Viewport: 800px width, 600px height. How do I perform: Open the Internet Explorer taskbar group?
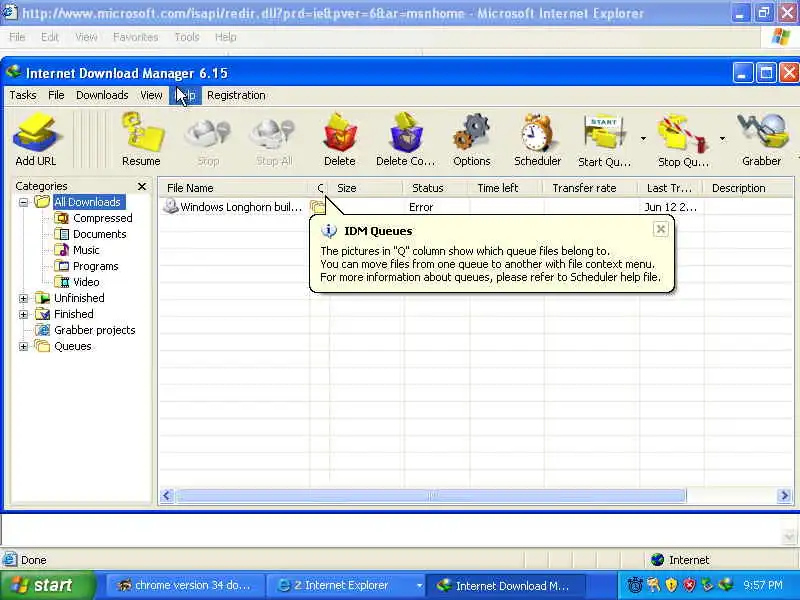tap(346, 586)
